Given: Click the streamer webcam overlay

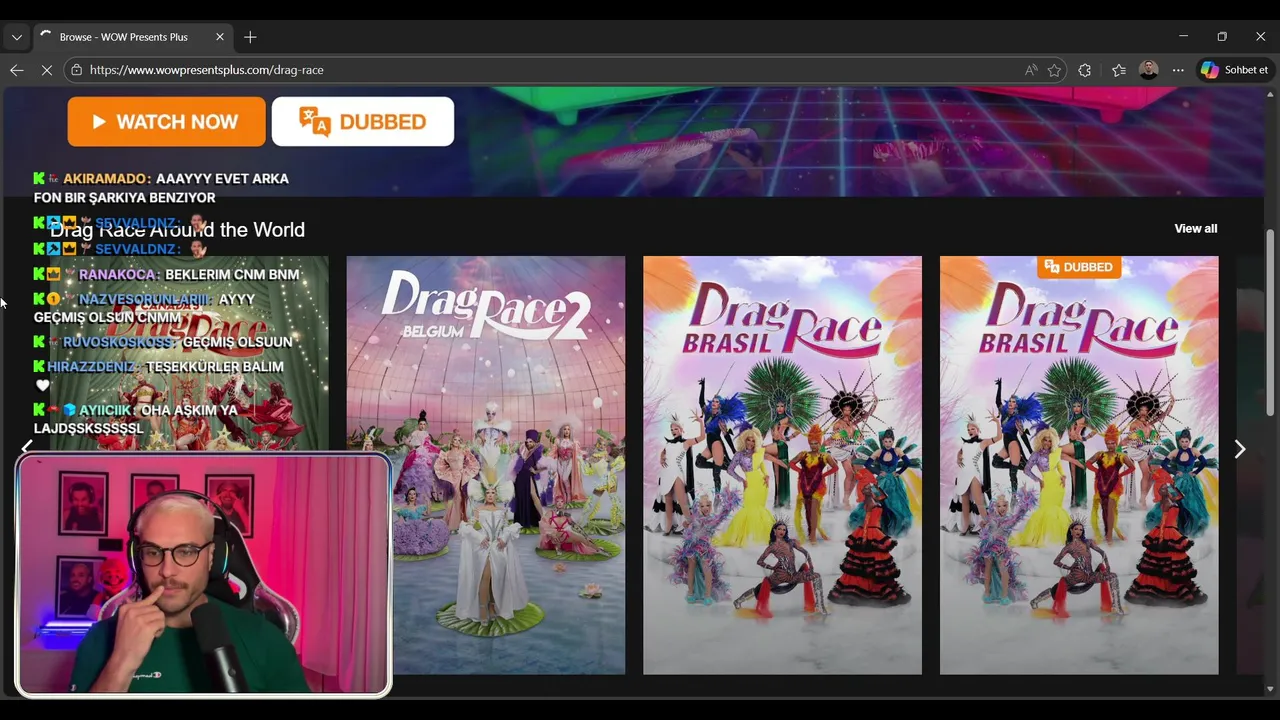Looking at the screenshot, I should (203, 574).
